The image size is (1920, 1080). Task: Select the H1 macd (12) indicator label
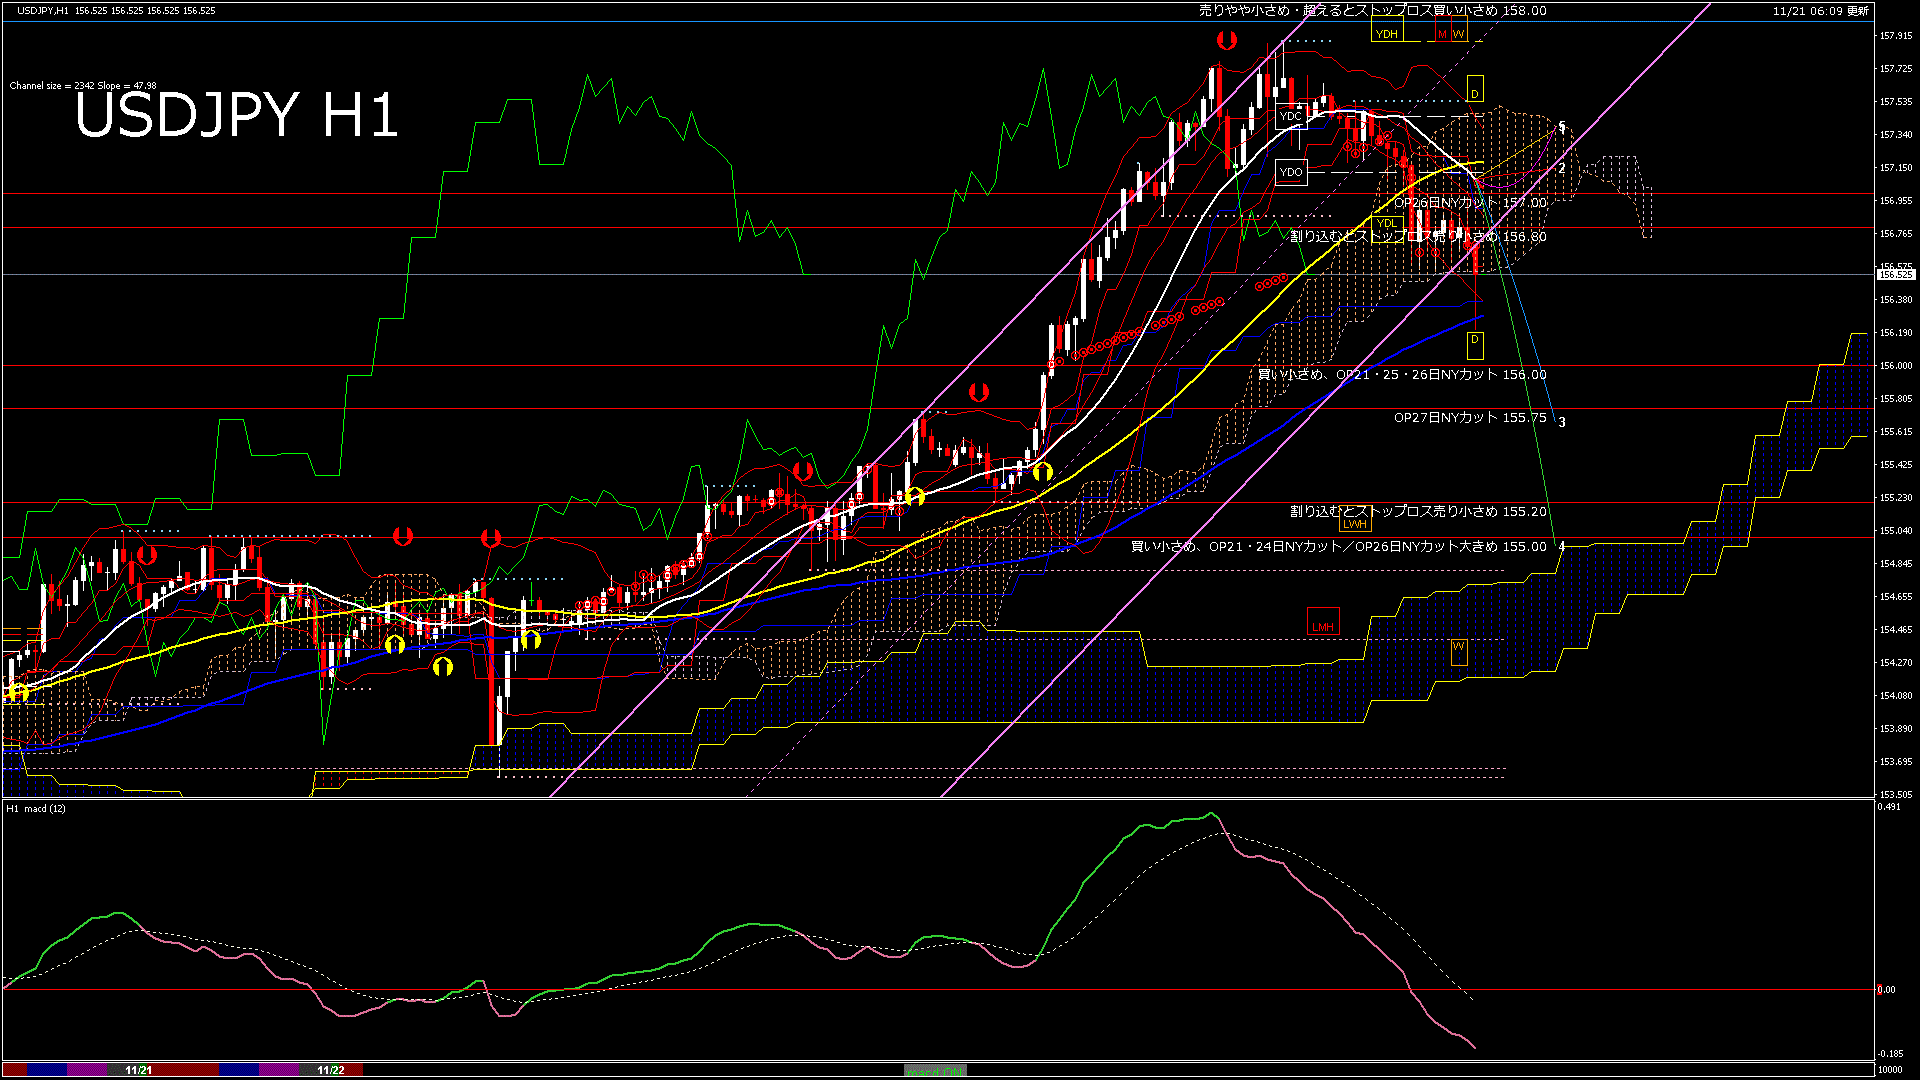point(36,808)
